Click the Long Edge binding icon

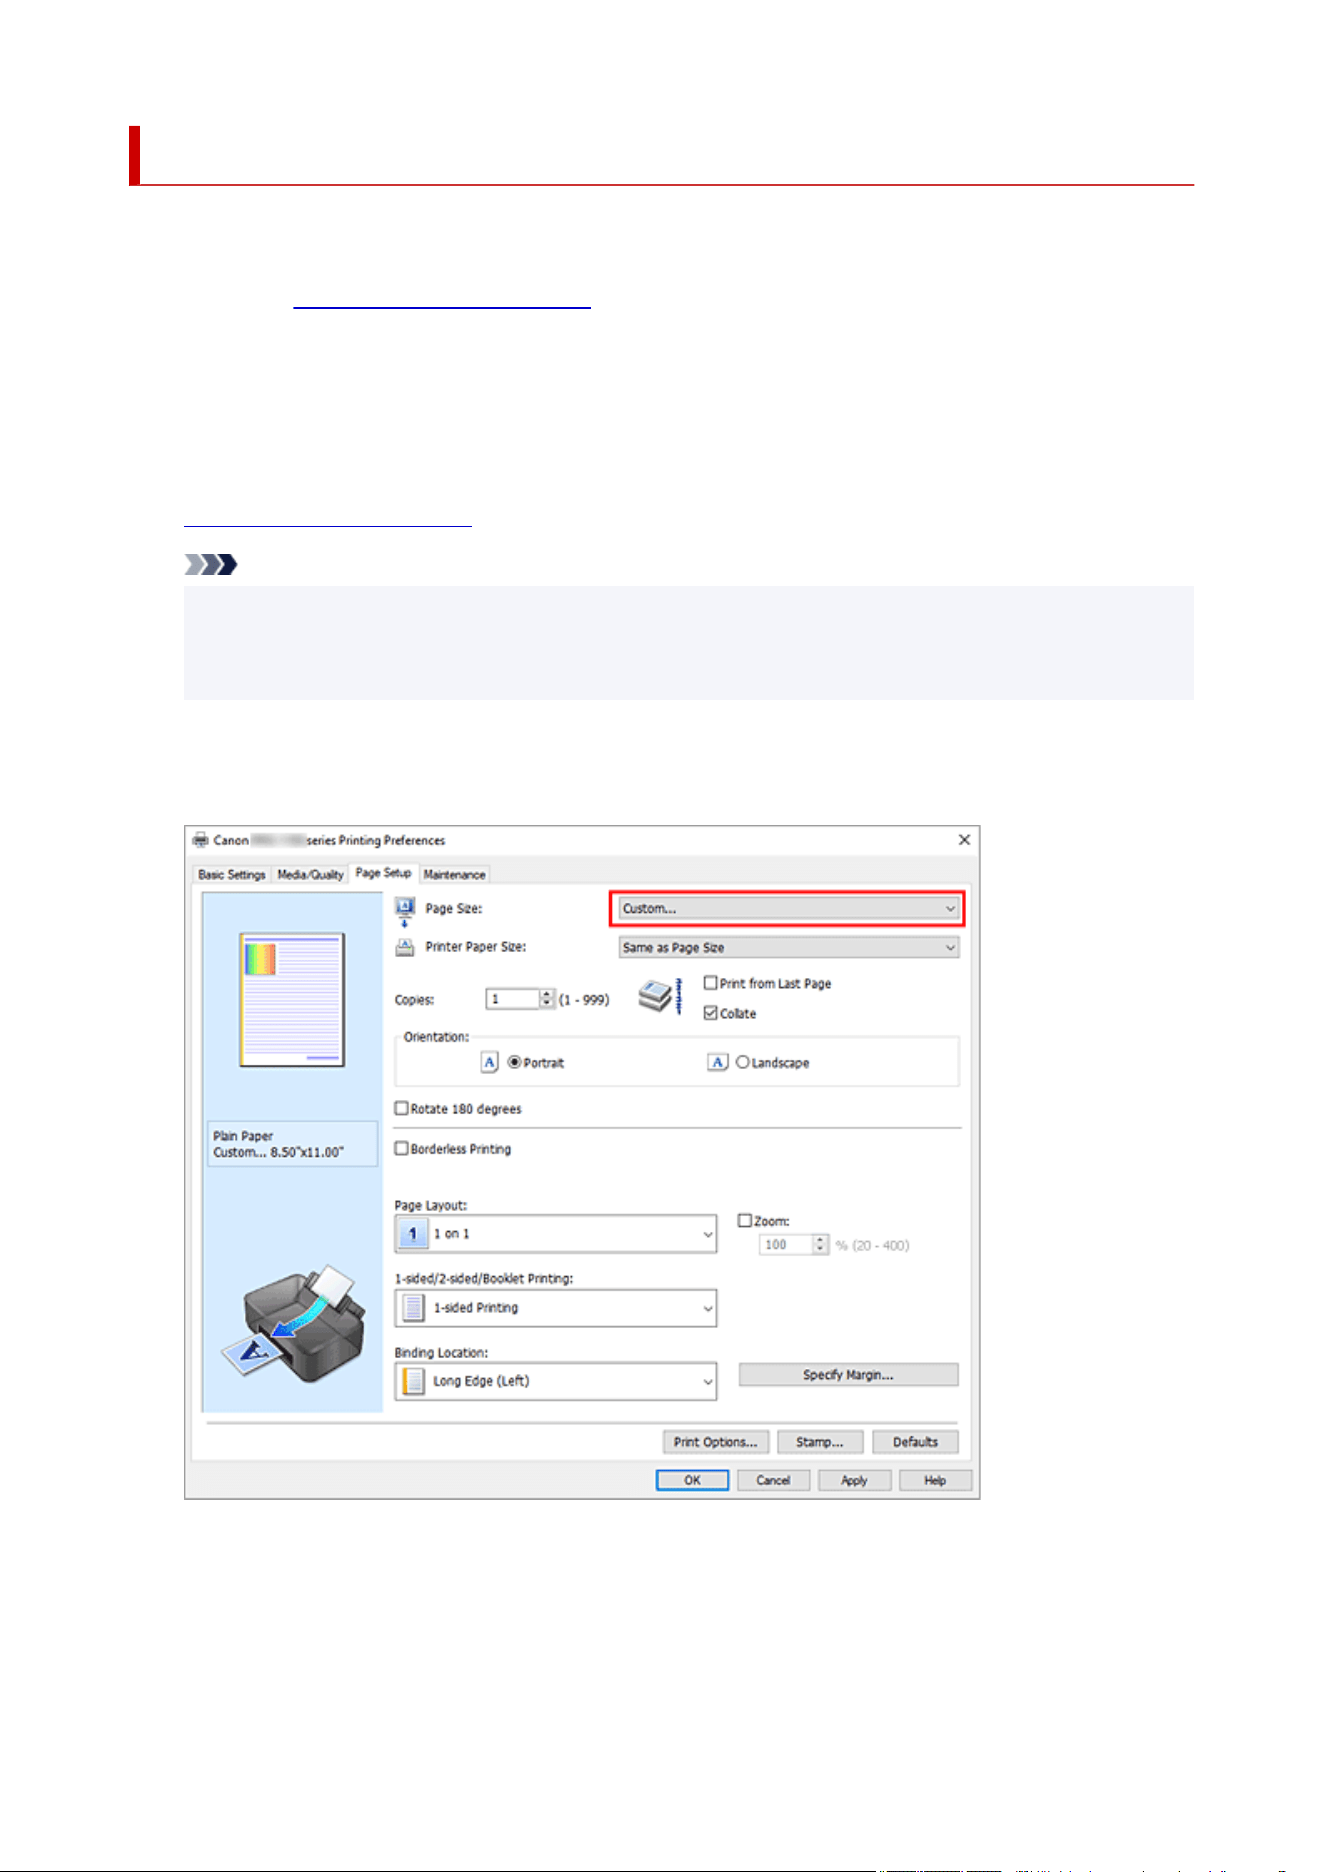(413, 1381)
